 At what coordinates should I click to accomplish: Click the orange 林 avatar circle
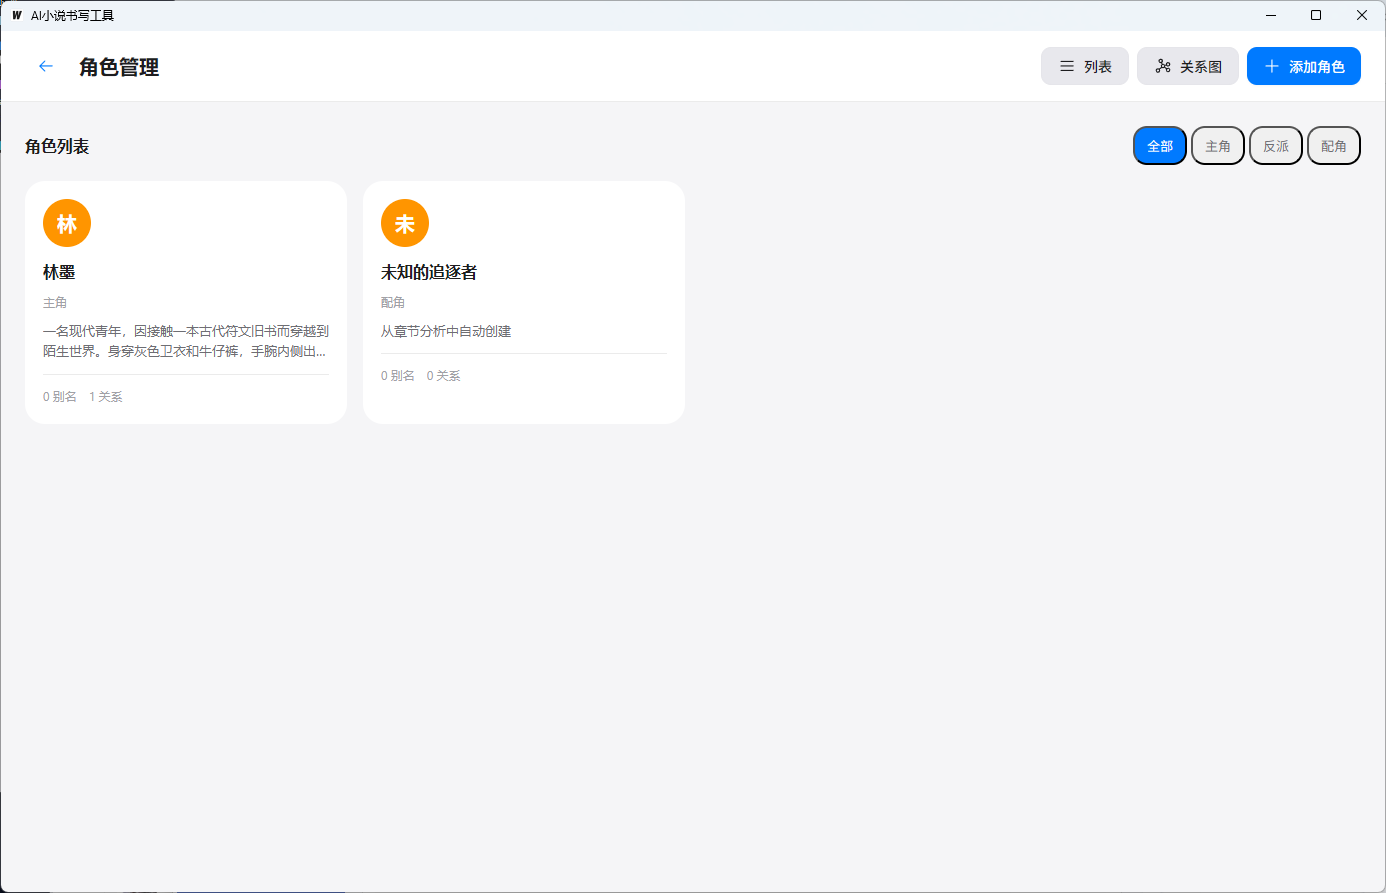pos(67,223)
